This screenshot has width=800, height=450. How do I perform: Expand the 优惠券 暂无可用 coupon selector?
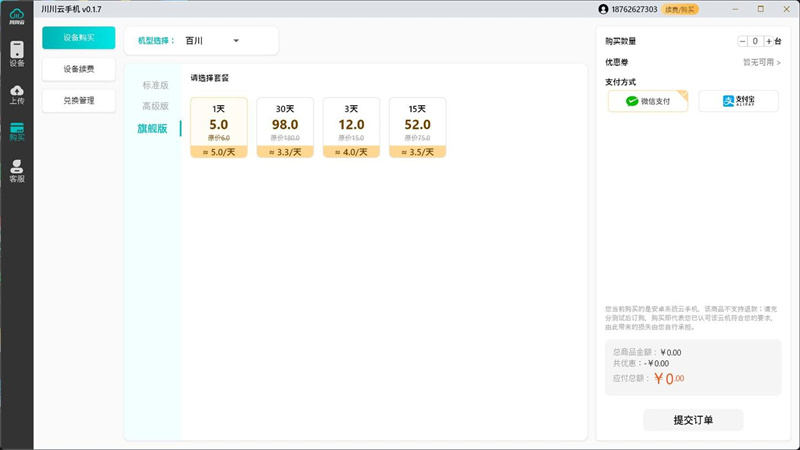(762, 62)
